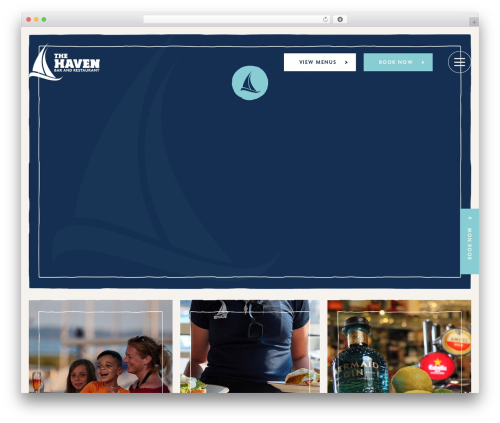The image size is (500, 423).
Task: Open the hamburger menu icon
Action: click(x=459, y=62)
